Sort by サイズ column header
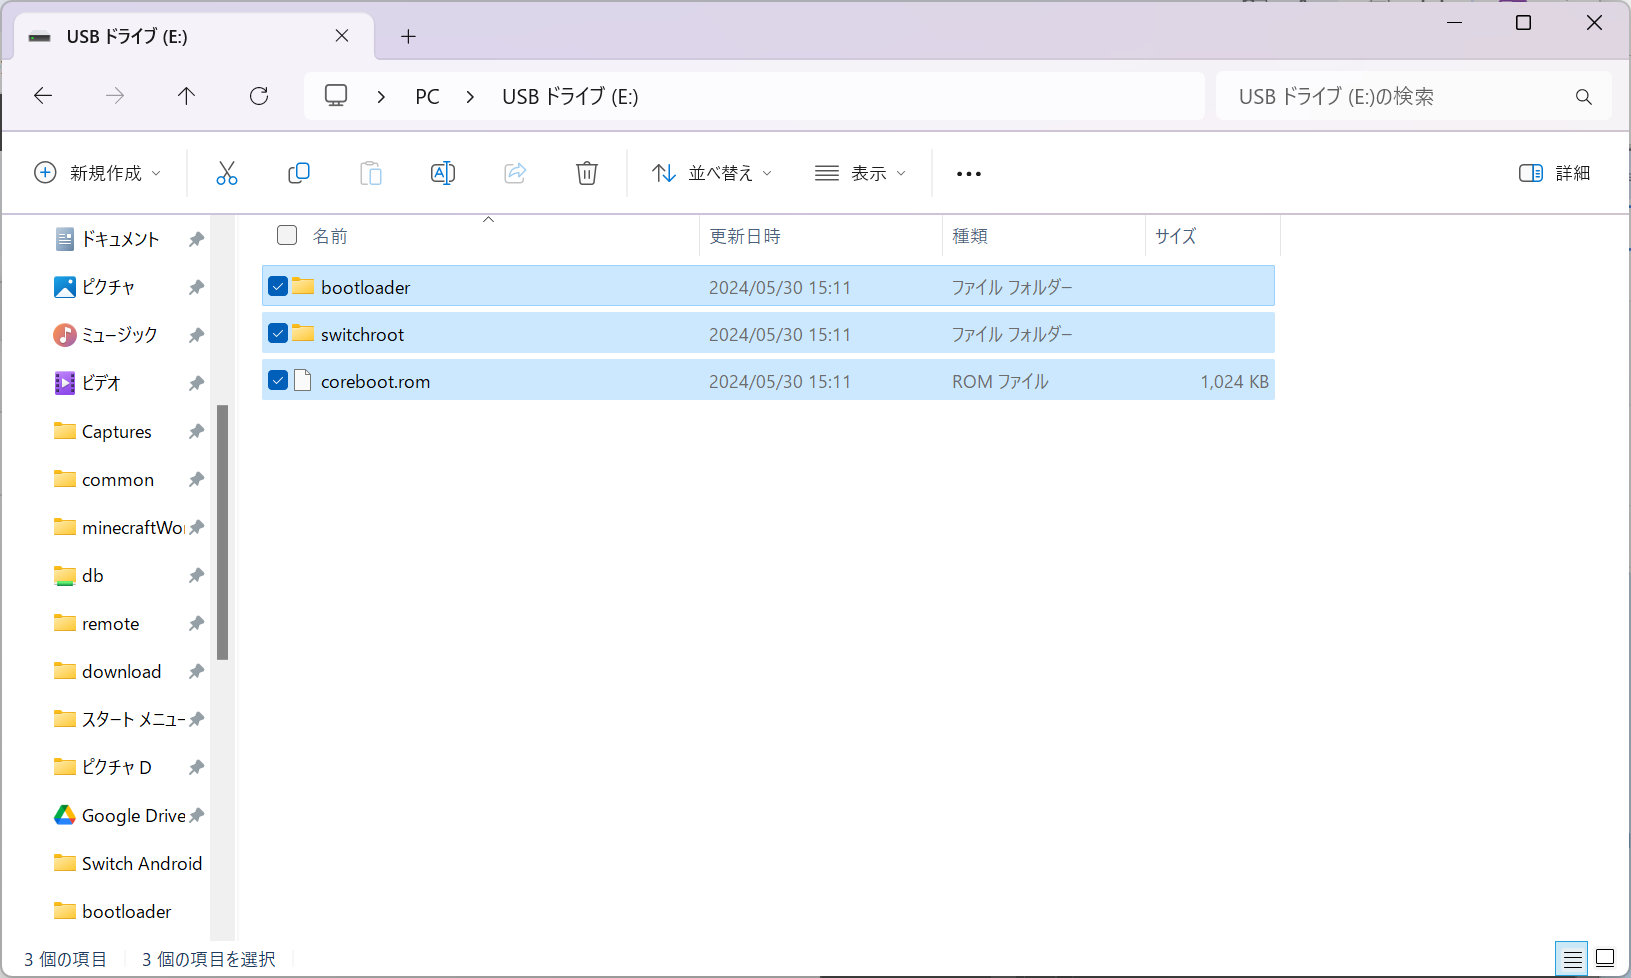Image resolution: width=1631 pixels, height=978 pixels. pyautogui.click(x=1176, y=236)
